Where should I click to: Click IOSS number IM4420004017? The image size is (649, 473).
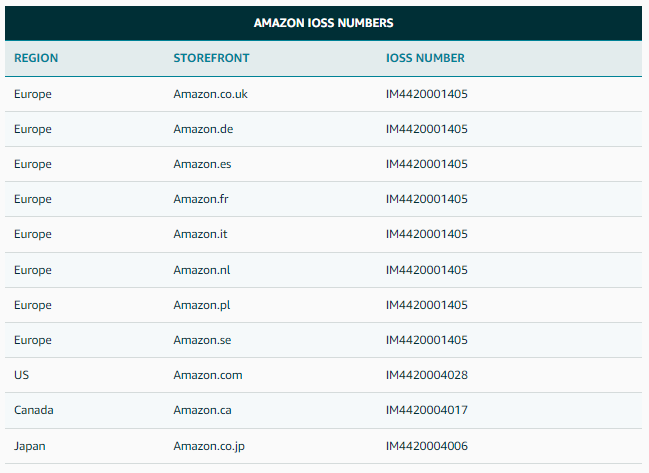click(426, 410)
